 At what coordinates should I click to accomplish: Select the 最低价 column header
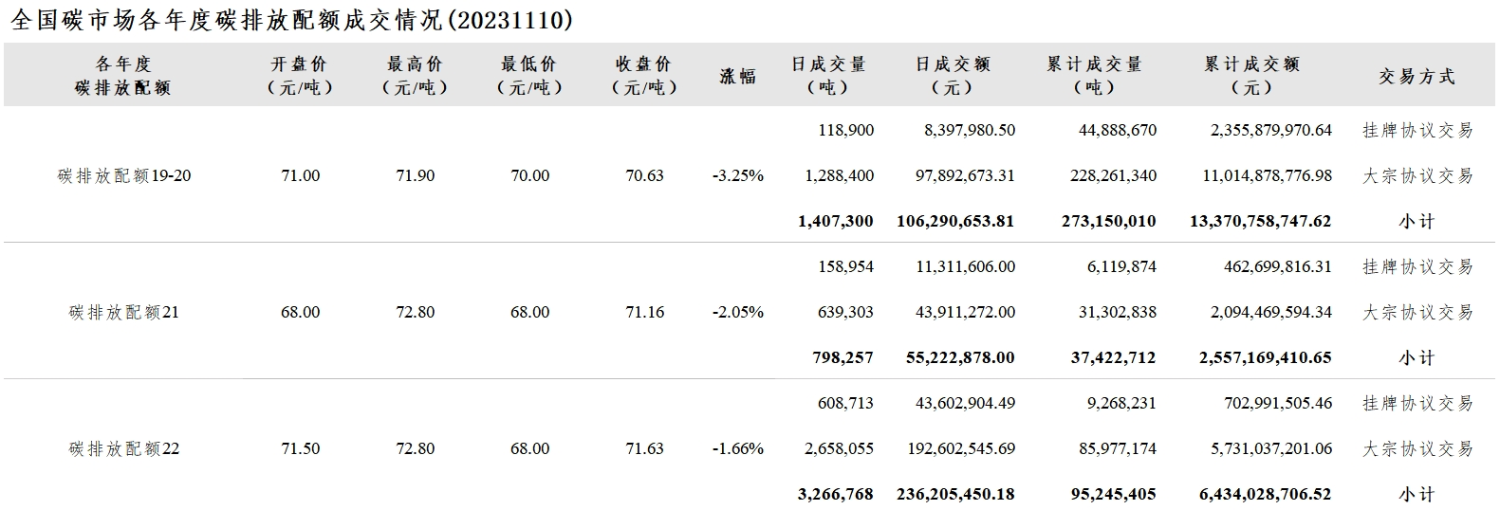[x=530, y=76]
